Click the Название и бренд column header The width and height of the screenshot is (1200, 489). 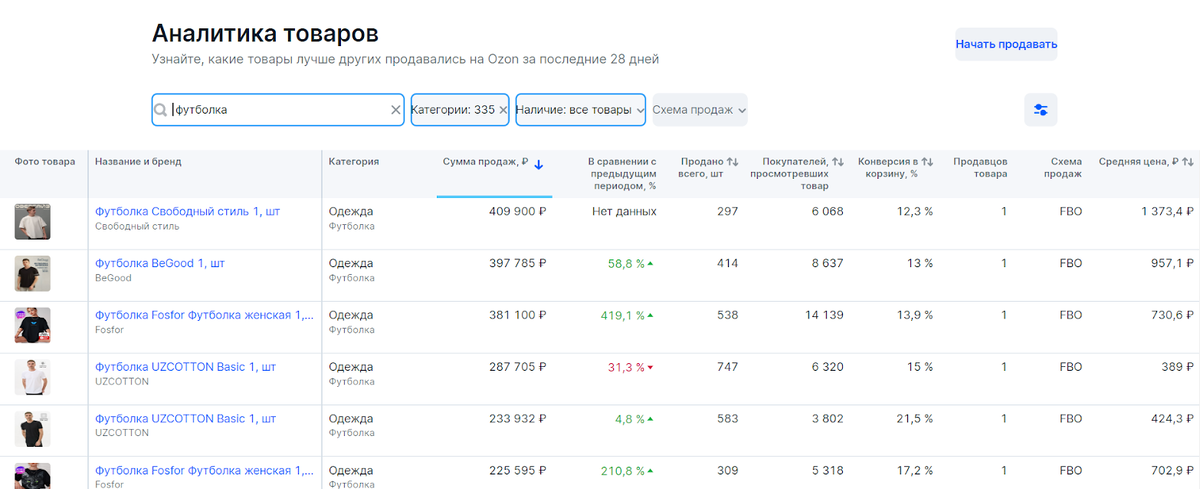coord(138,161)
